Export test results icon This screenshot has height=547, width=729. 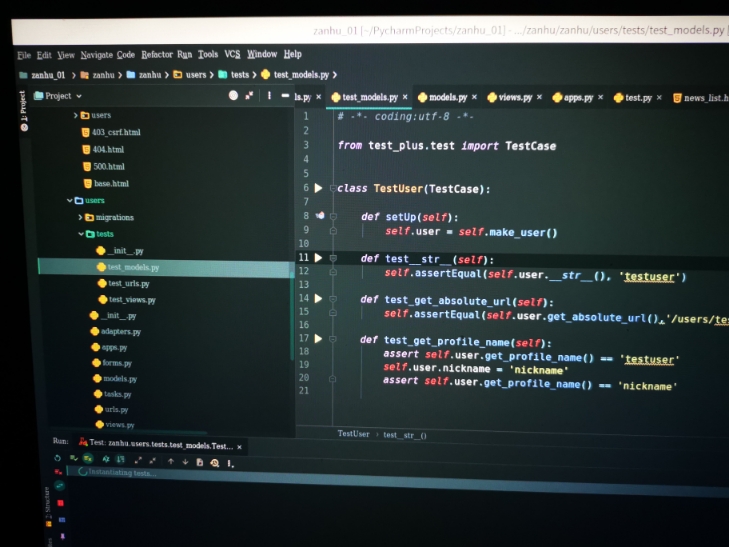199,462
